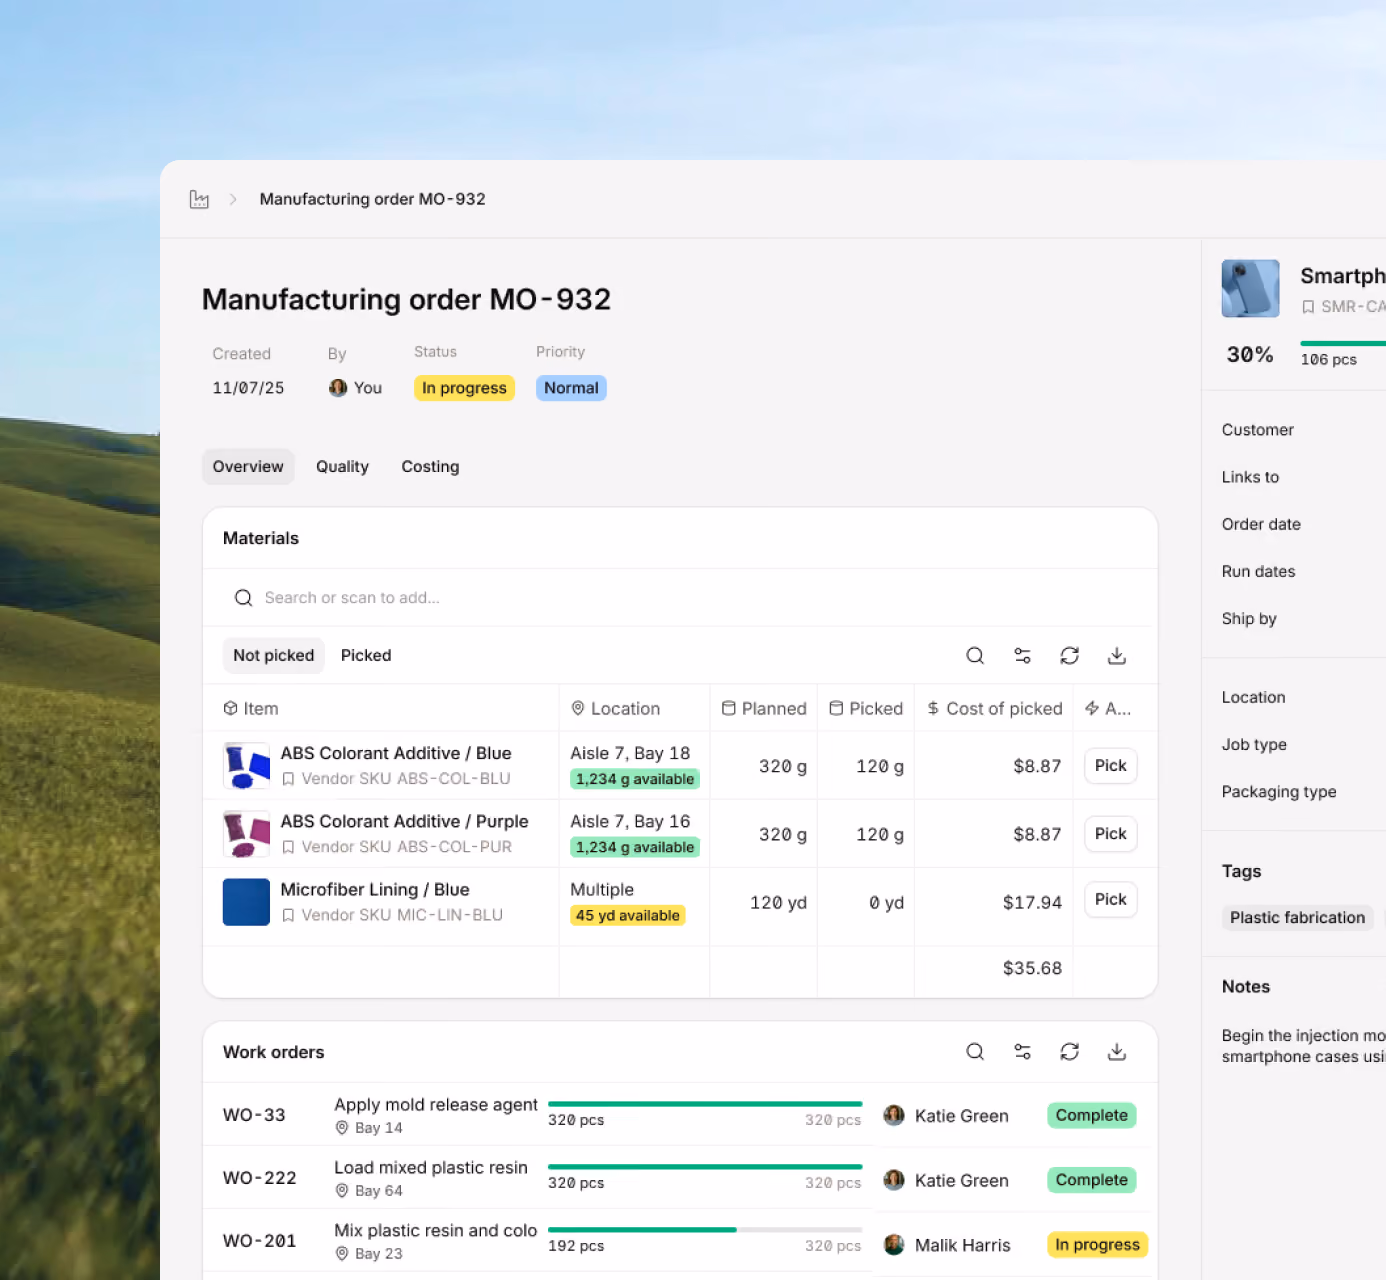Pick ABS Colorant Additive / Blue
The width and height of the screenshot is (1386, 1280).
click(1110, 766)
